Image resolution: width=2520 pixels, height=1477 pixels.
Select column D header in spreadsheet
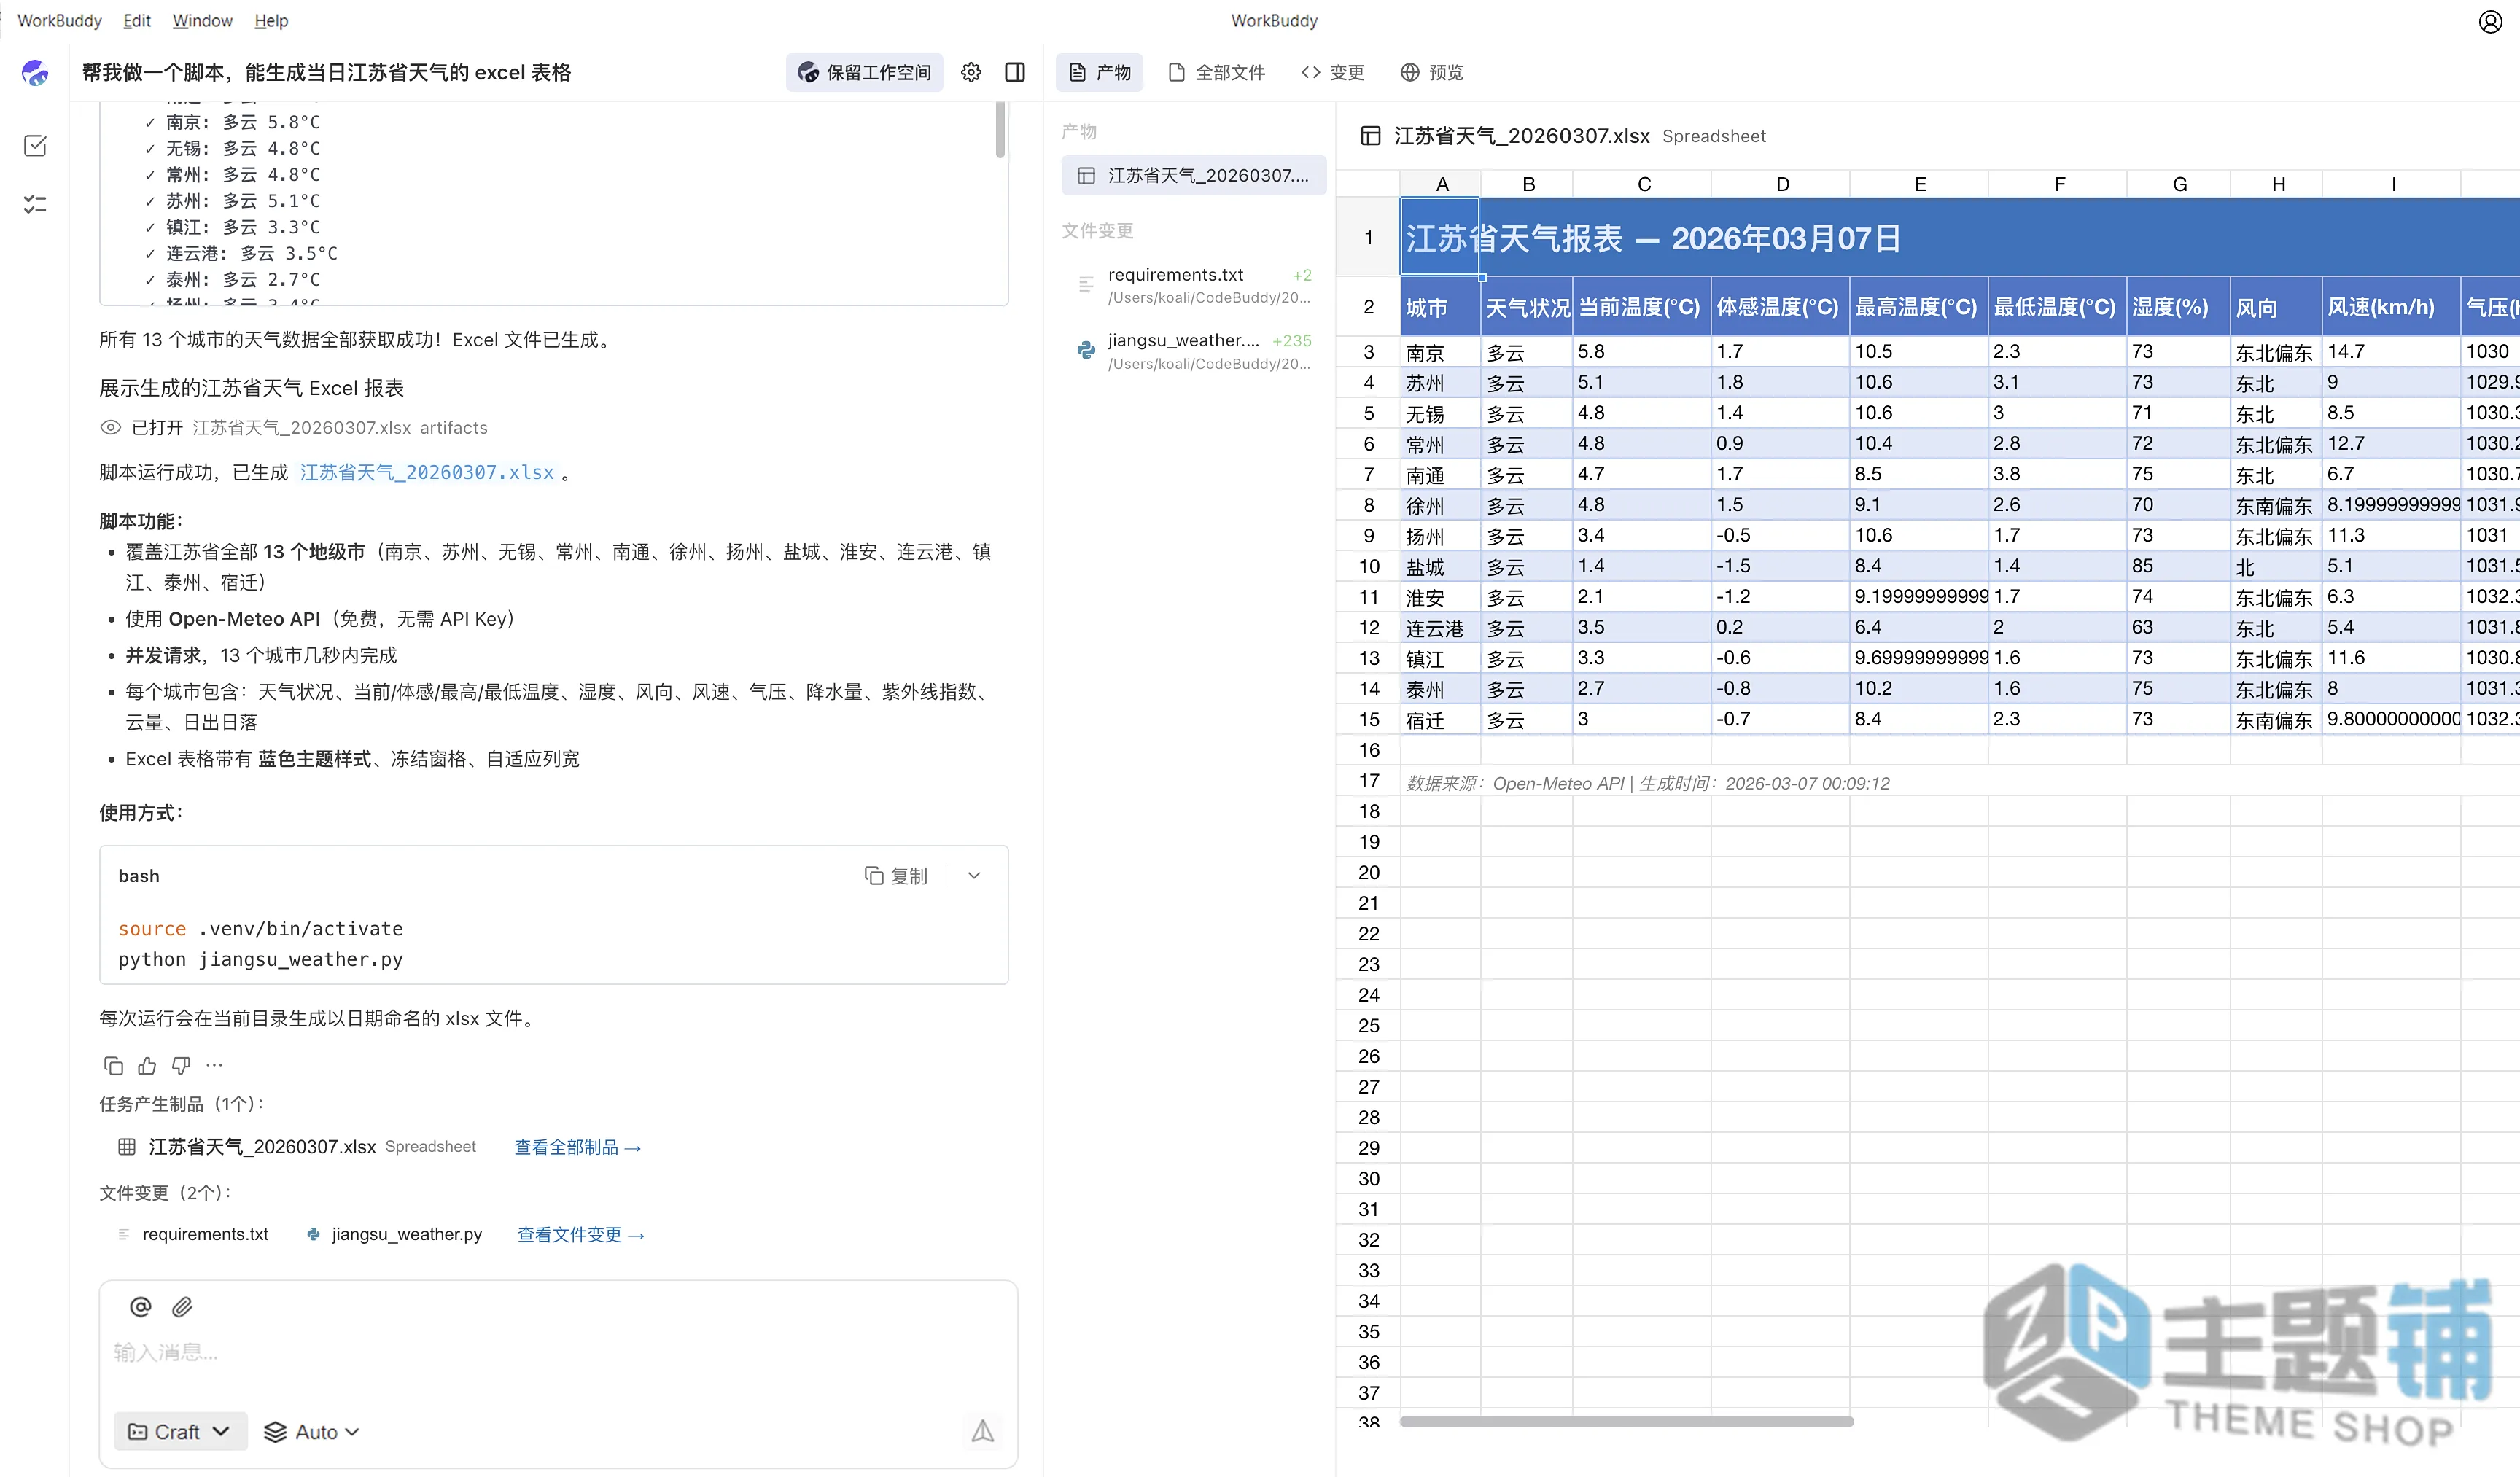pyautogui.click(x=1781, y=184)
